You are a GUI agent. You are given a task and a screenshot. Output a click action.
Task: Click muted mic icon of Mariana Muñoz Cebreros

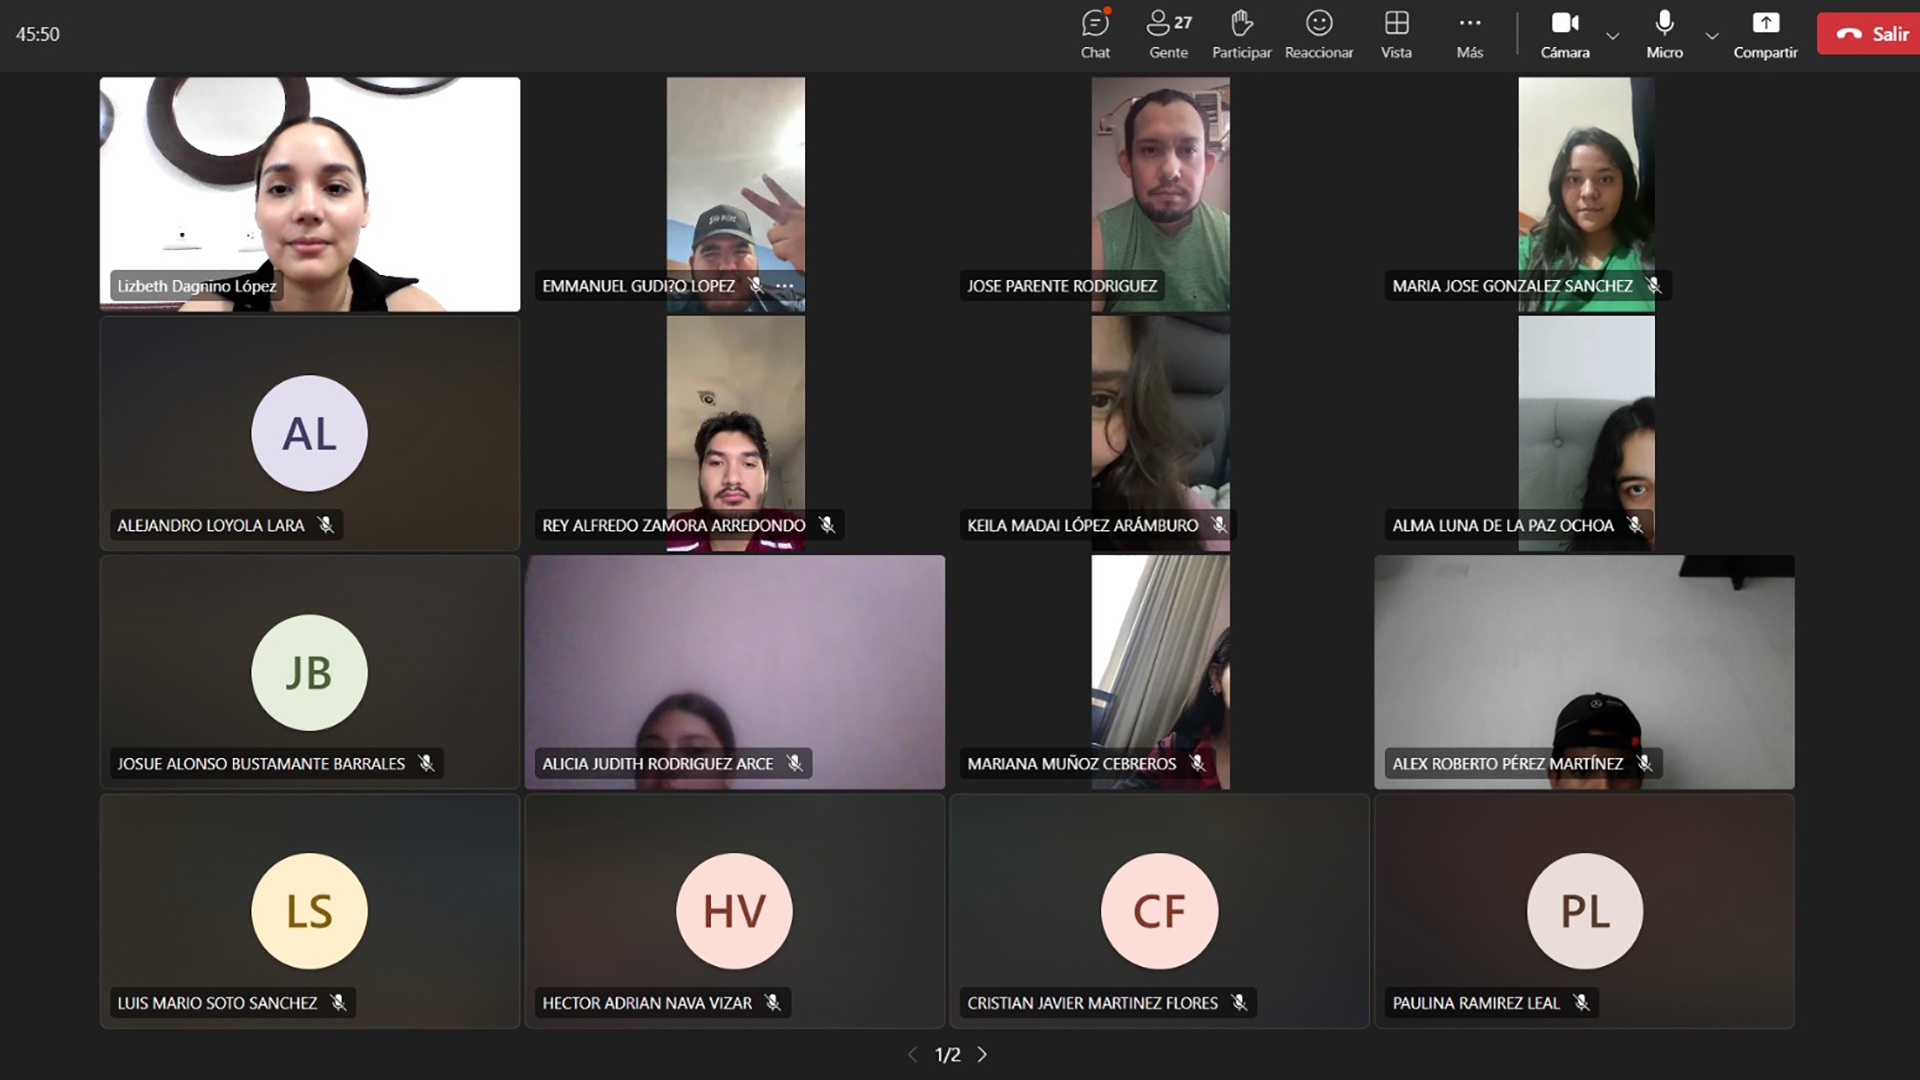point(1197,764)
